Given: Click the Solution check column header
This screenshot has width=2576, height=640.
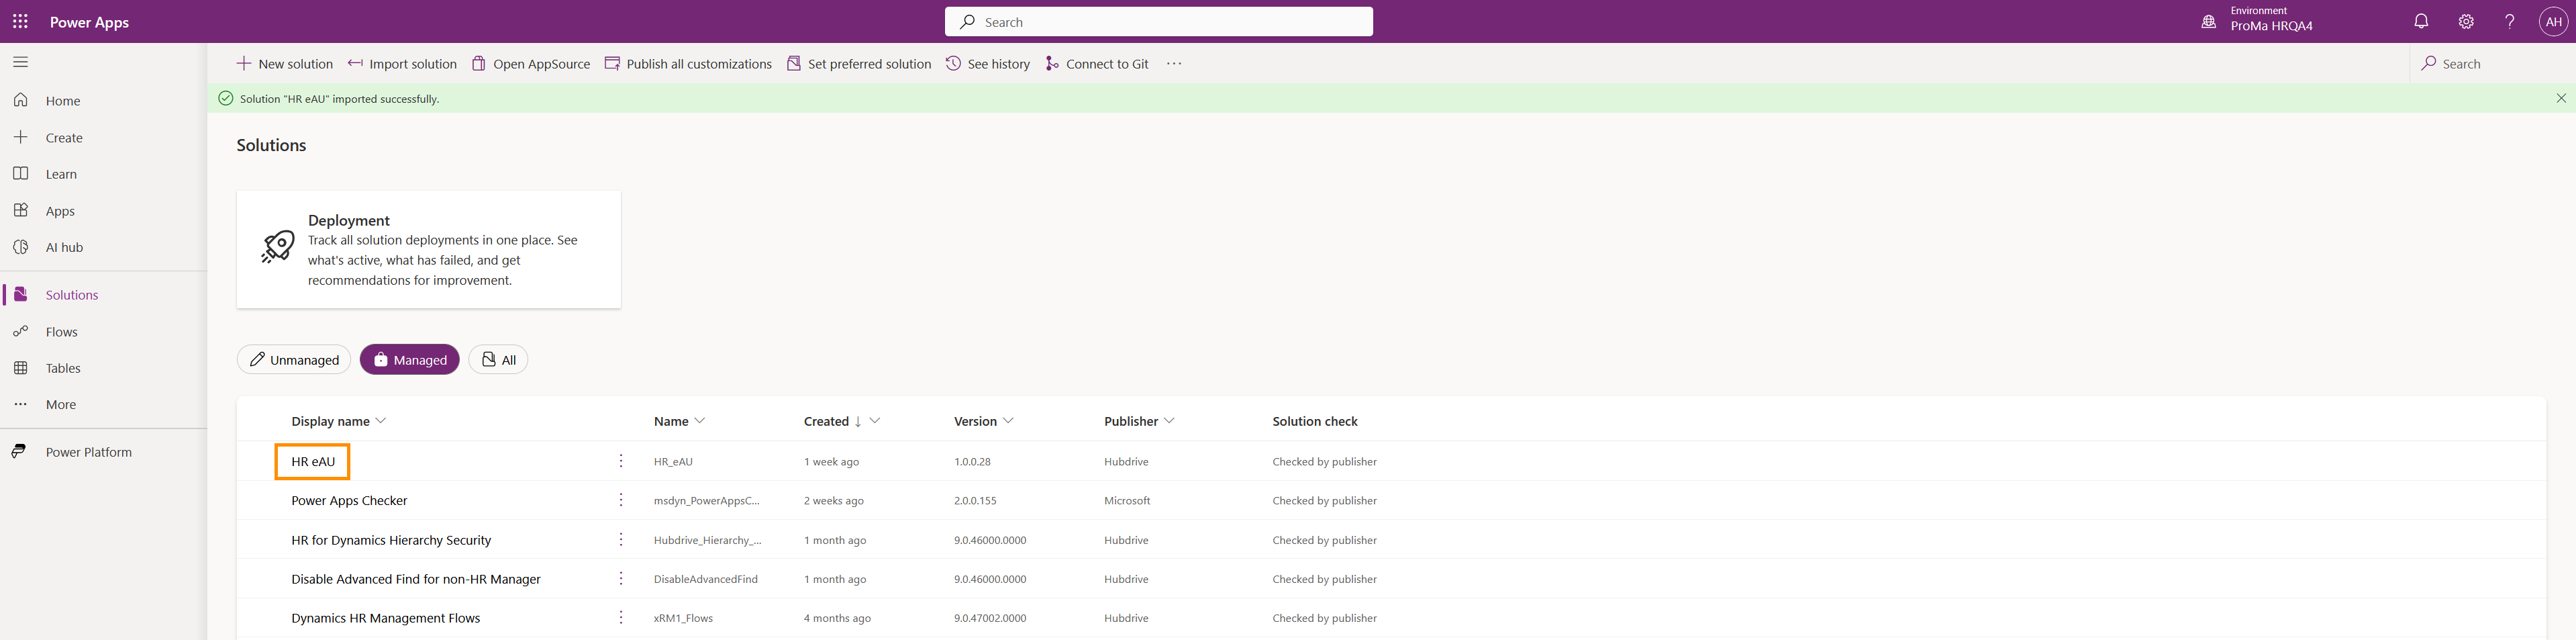Looking at the screenshot, I should tap(1315, 421).
